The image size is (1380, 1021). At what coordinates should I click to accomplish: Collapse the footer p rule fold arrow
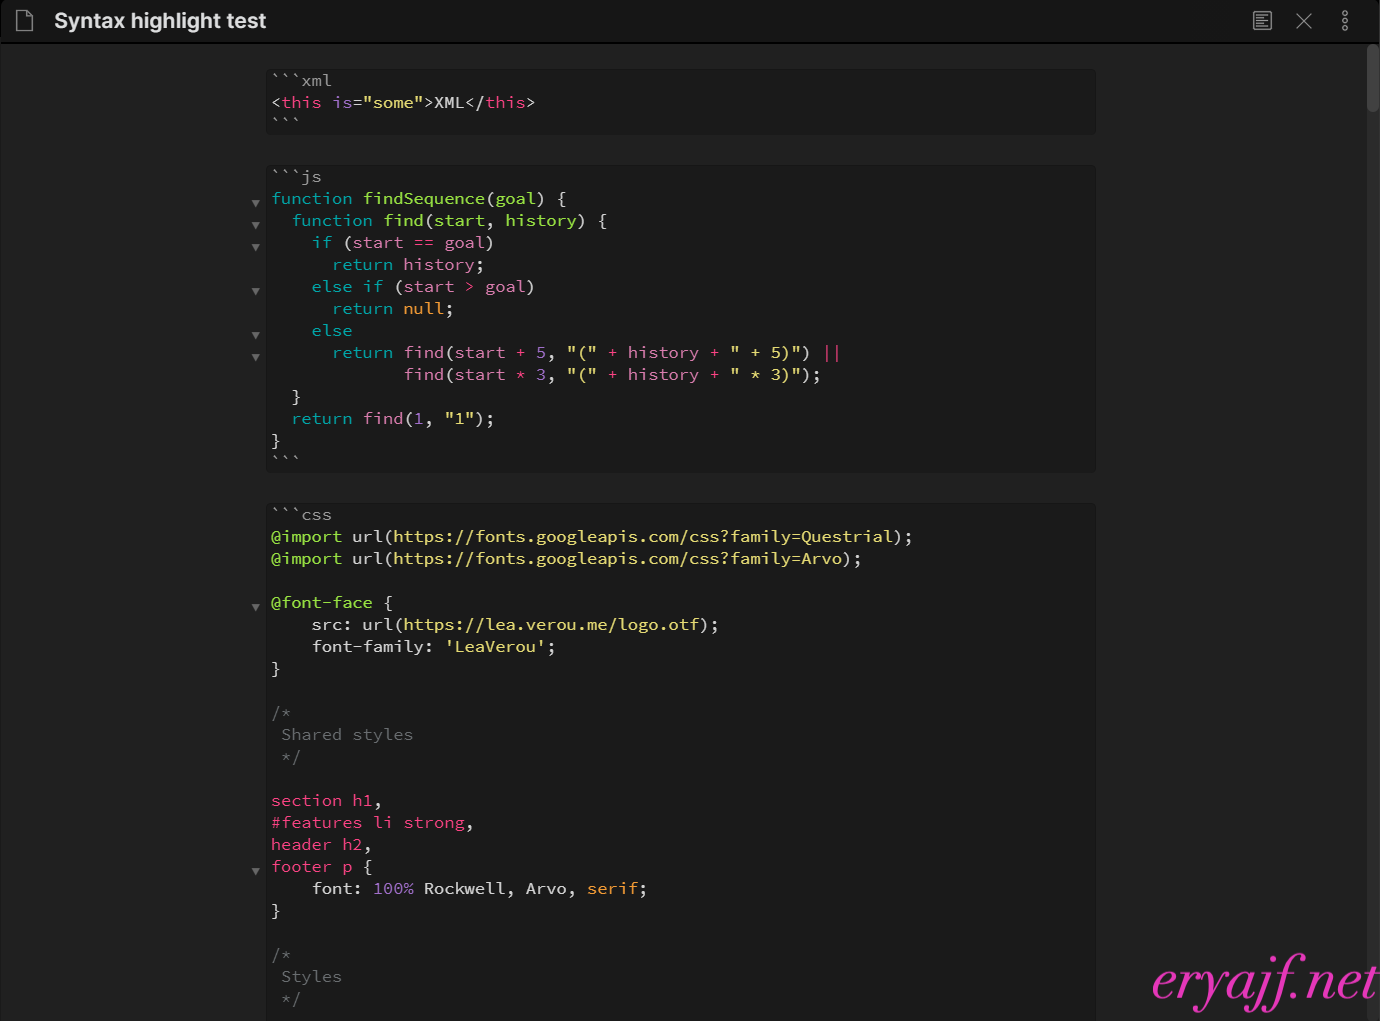[x=256, y=871]
